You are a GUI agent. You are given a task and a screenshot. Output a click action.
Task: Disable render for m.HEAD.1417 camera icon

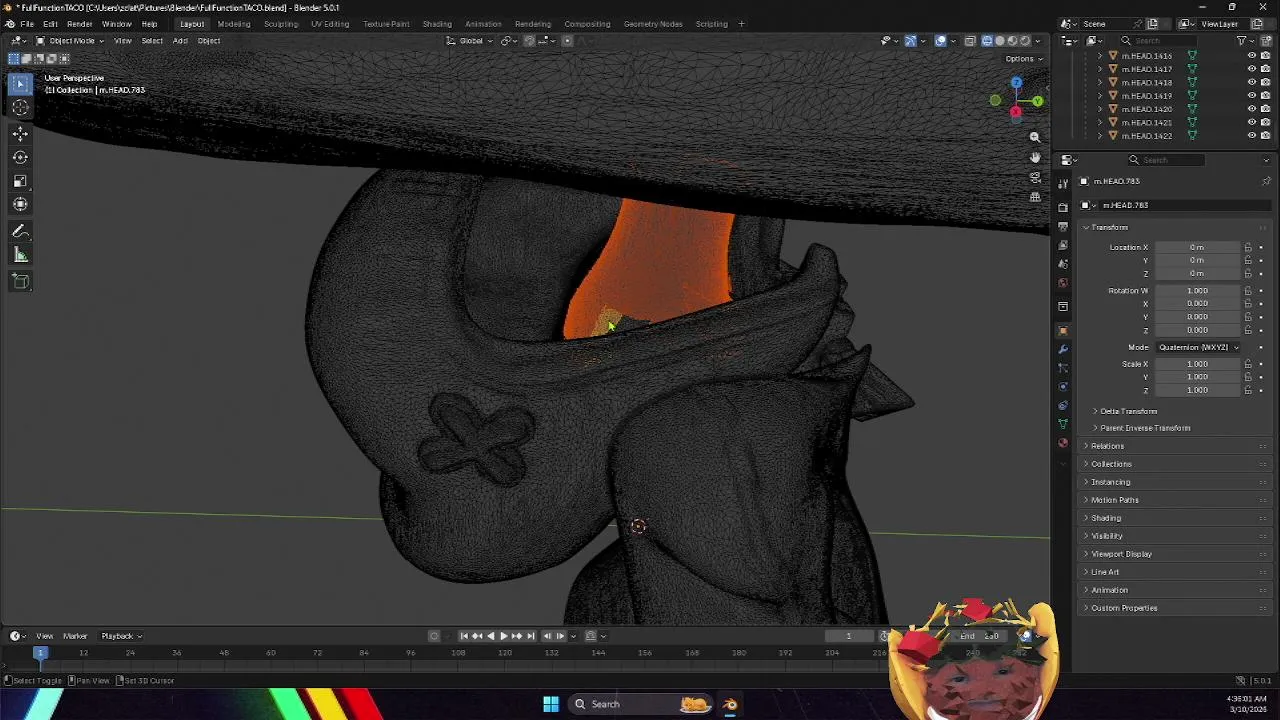click(1265, 69)
